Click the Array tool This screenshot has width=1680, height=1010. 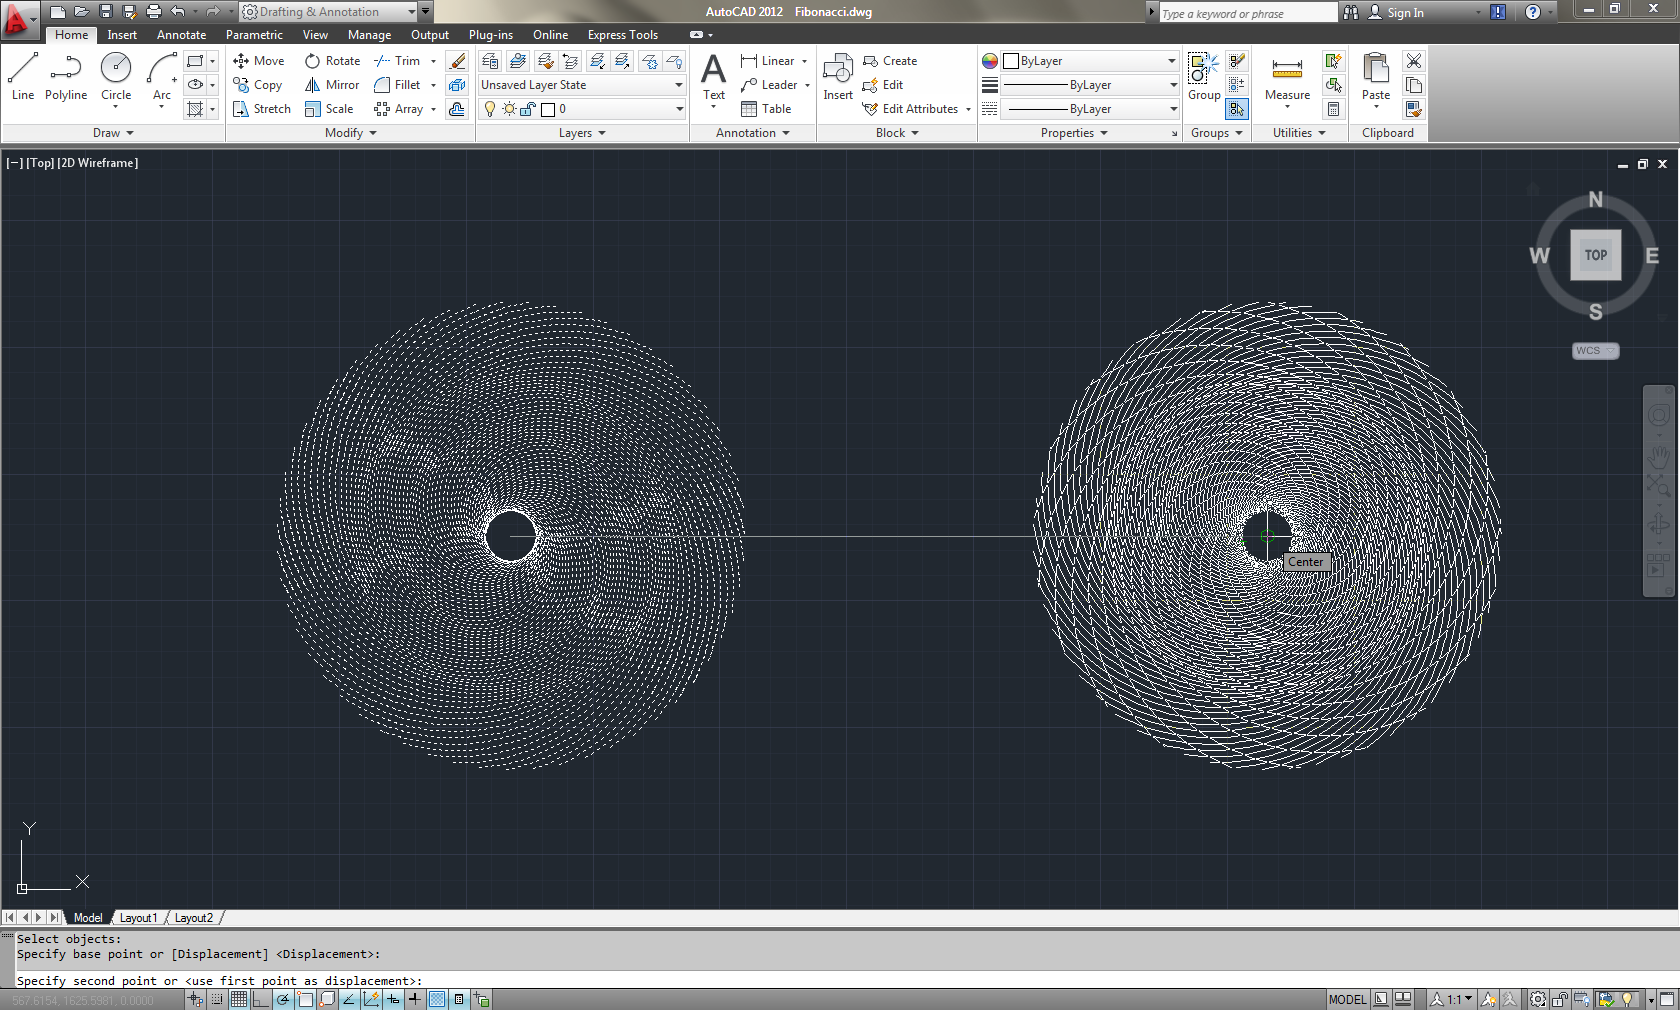[399, 109]
